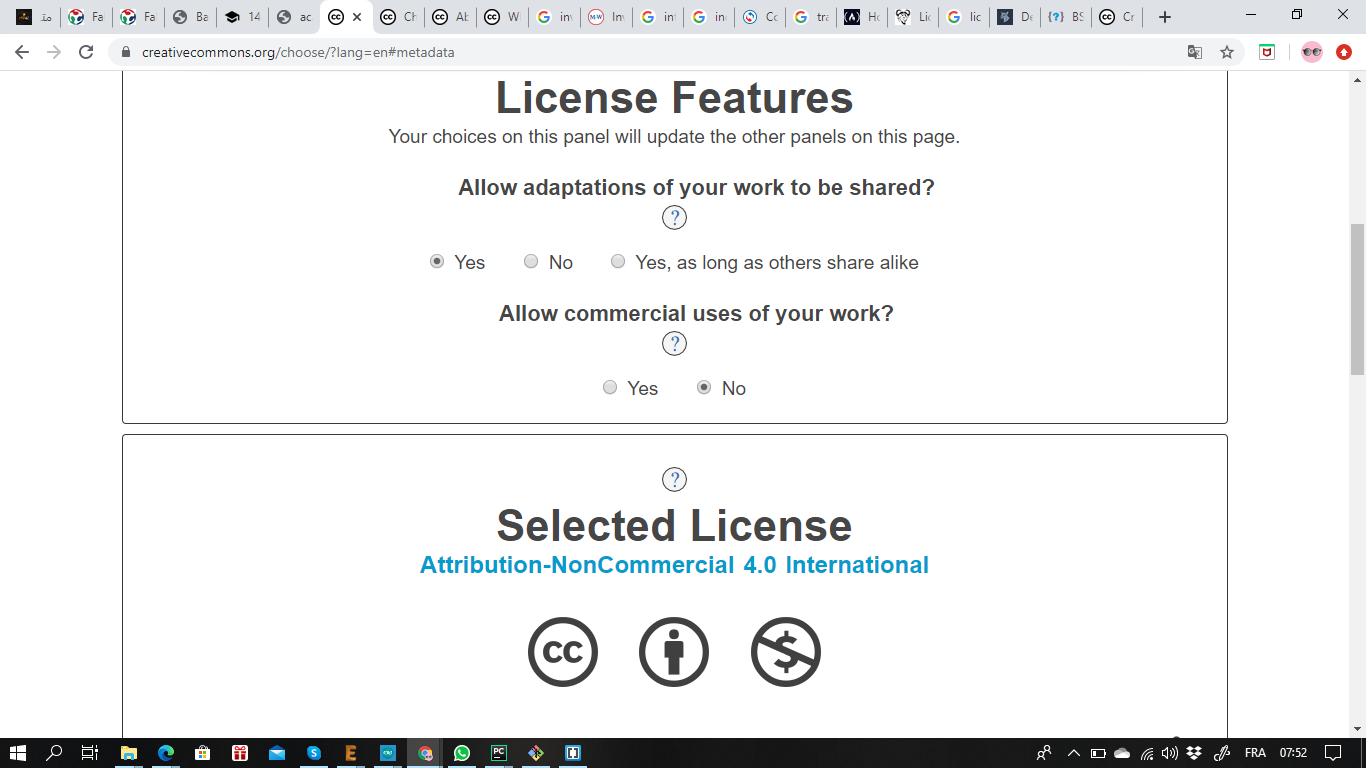Click 'Allow commercial uses of your work?' text
Screen dimensions: 1366x768
pos(696,313)
